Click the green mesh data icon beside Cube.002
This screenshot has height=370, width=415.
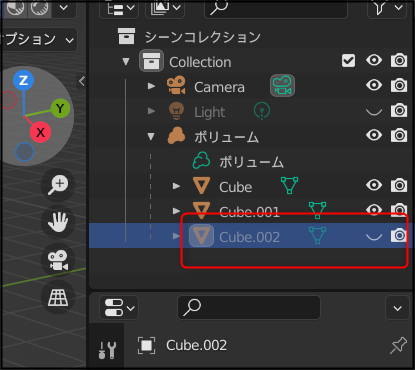317,235
